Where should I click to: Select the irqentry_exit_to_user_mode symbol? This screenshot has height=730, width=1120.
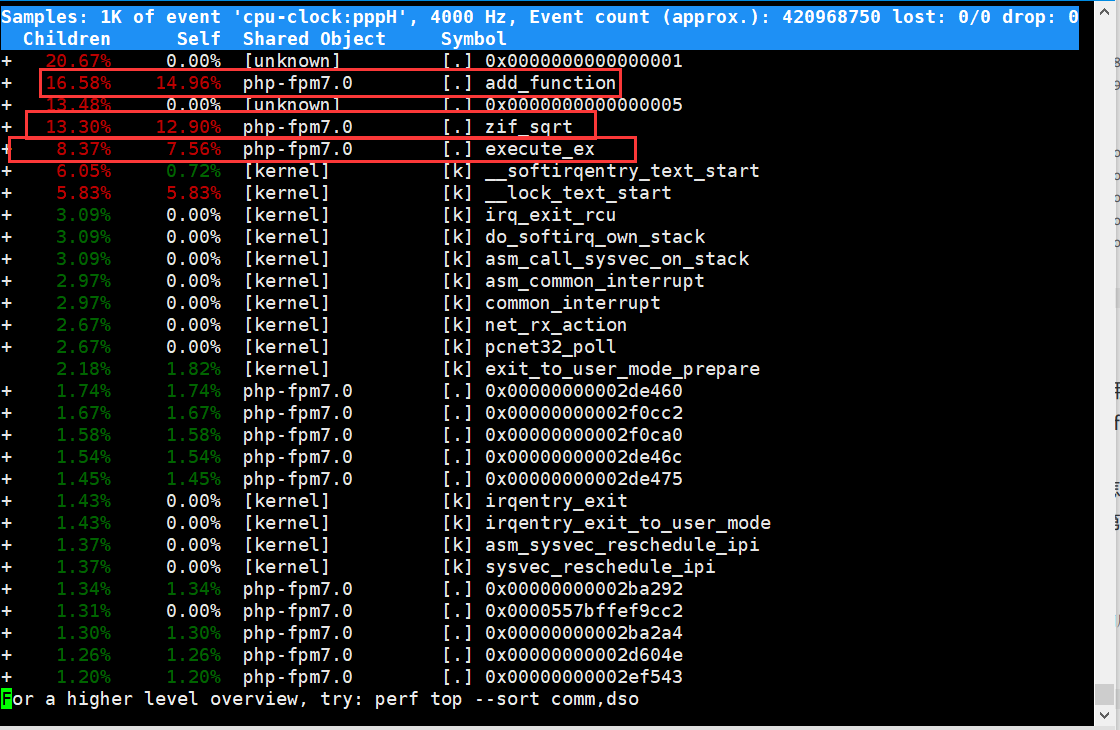628,523
